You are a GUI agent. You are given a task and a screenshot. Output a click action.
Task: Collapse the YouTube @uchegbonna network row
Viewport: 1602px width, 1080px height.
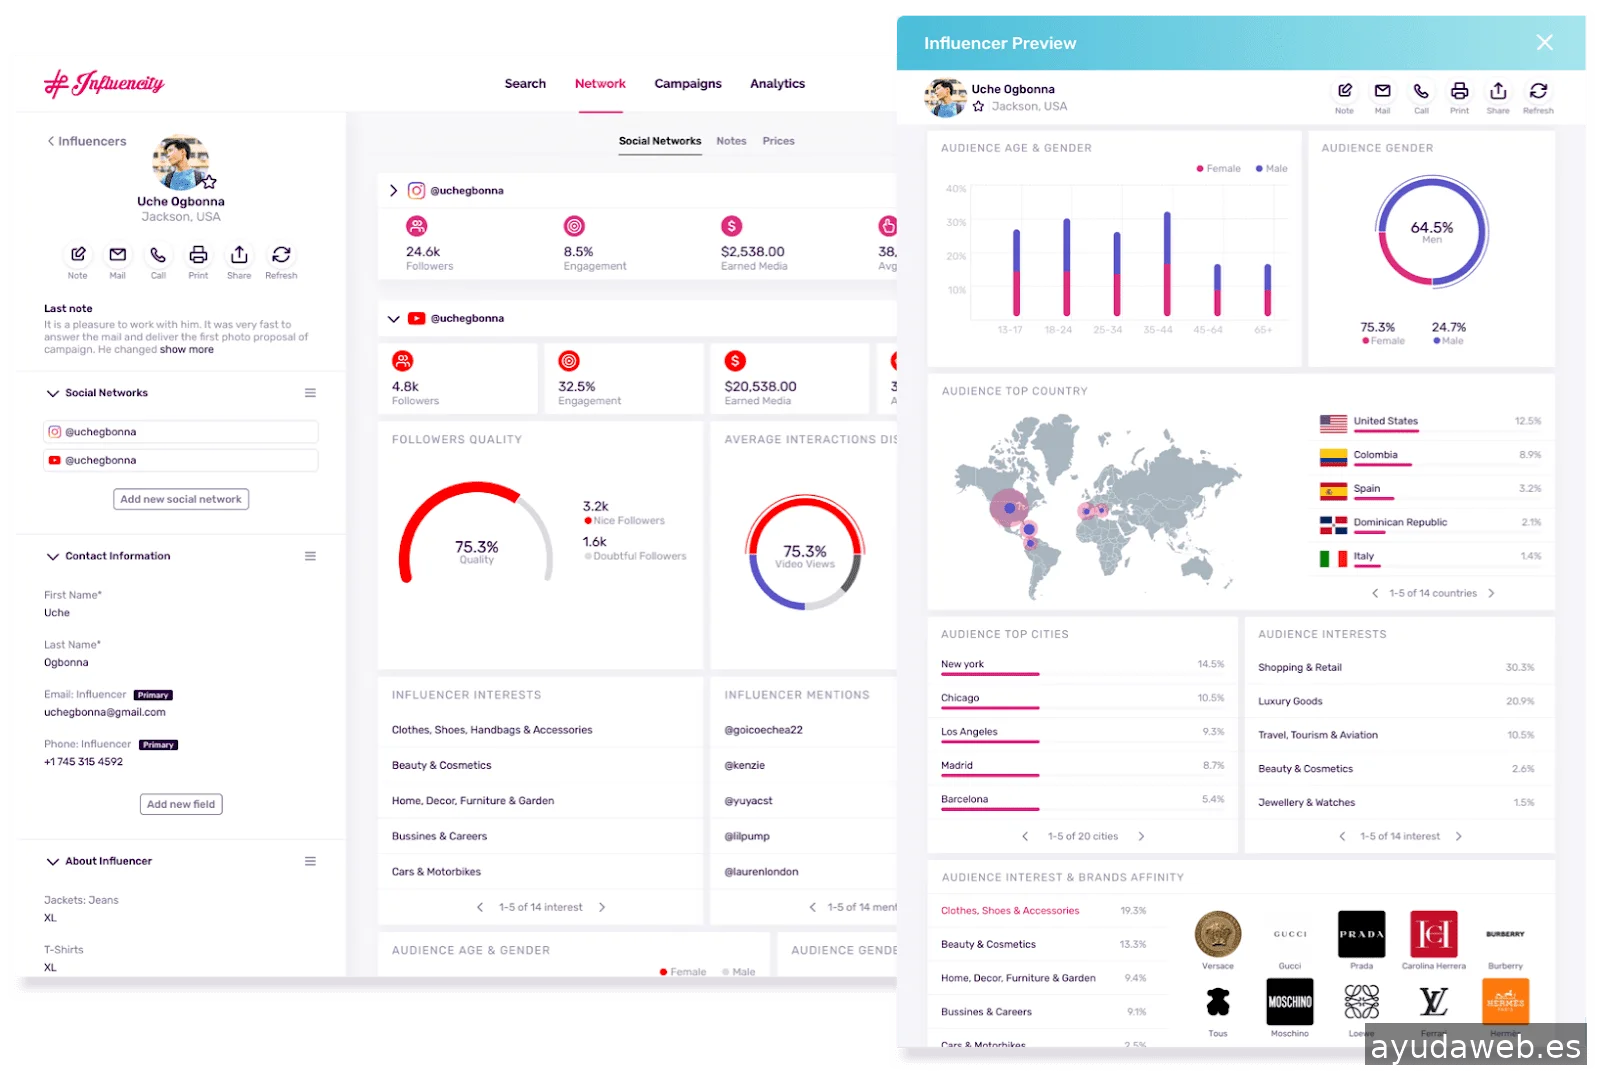pyautogui.click(x=393, y=319)
